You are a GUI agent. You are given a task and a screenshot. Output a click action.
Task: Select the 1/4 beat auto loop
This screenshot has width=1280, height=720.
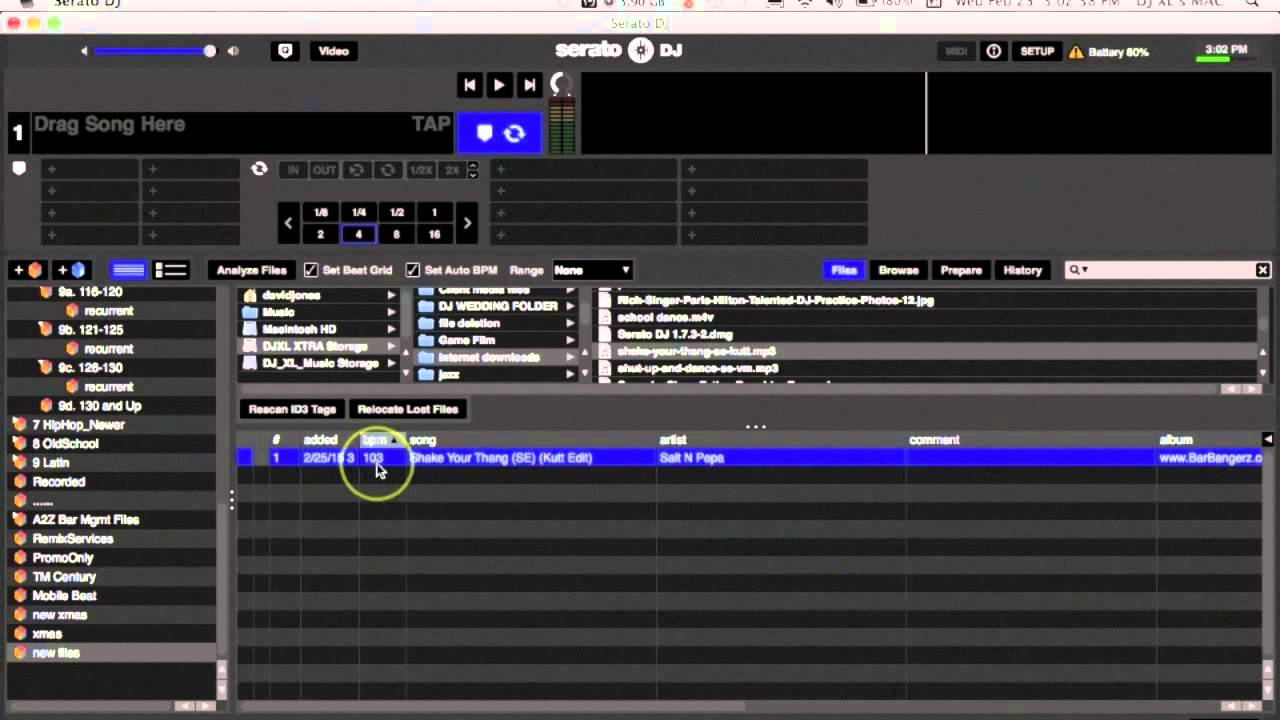[x=359, y=213]
